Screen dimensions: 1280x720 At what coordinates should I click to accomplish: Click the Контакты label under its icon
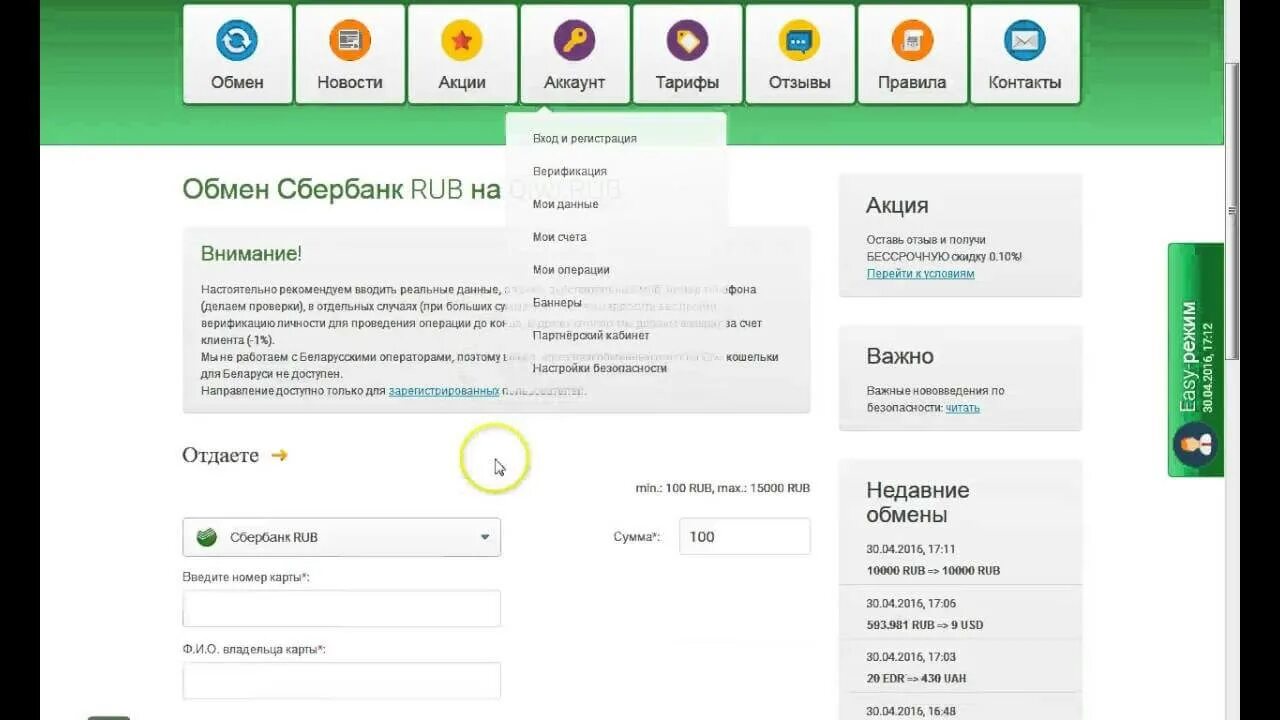pos(1025,82)
